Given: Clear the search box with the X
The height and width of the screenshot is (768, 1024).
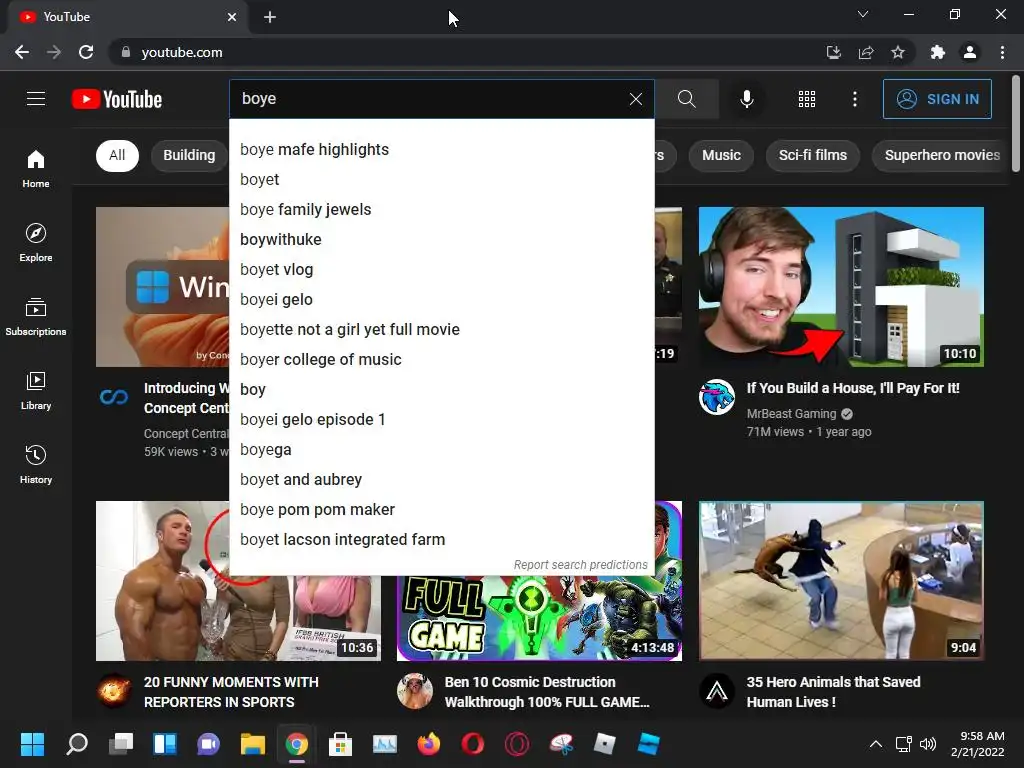Looking at the screenshot, I should coord(635,99).
